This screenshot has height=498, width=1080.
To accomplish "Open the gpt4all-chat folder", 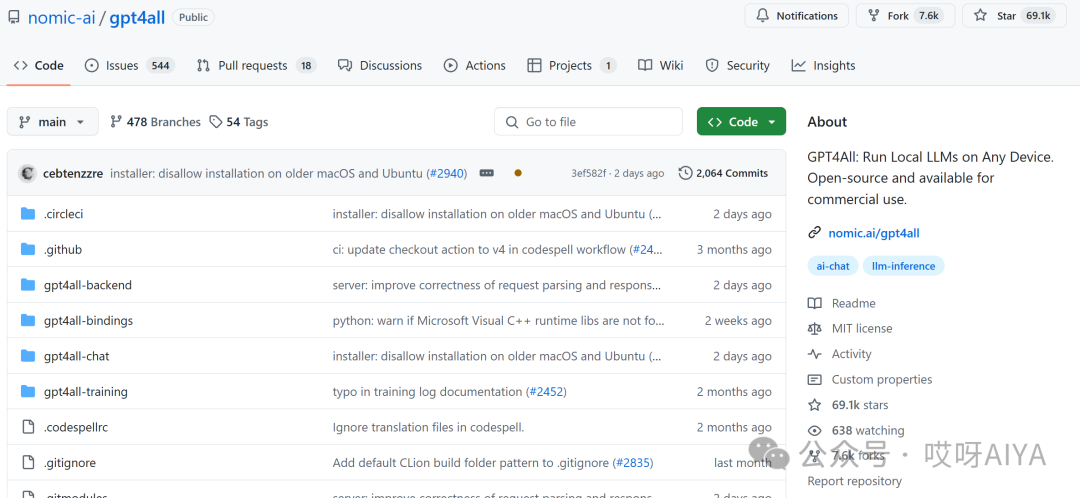I will click(76, 356).
